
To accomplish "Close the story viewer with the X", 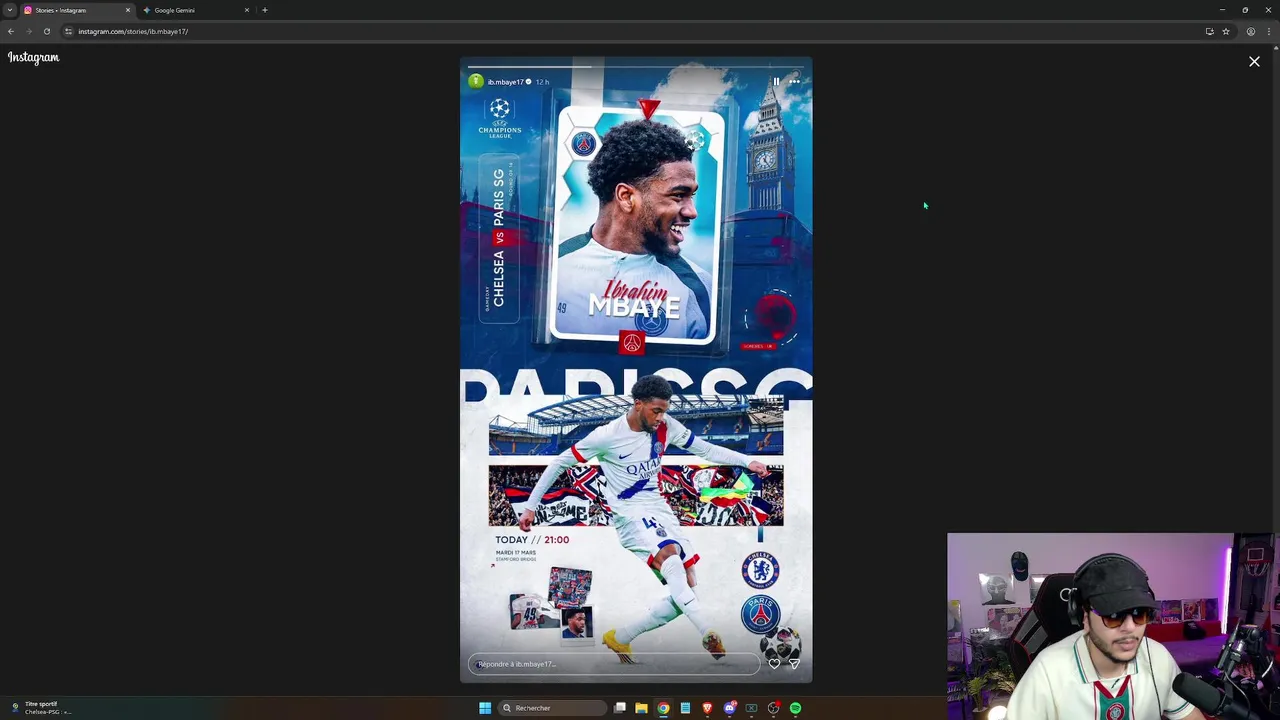I will (1254, 62).
